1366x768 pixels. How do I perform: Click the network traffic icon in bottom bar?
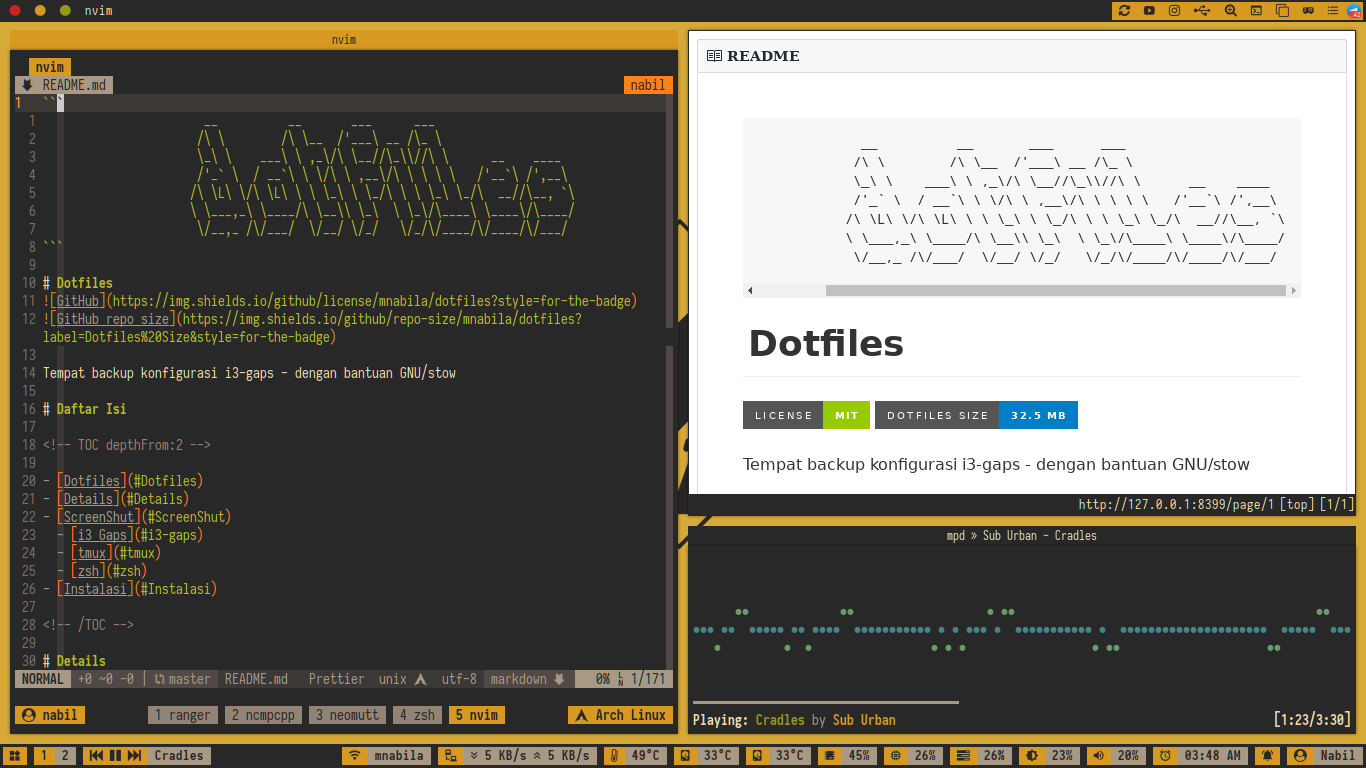tap(451, 756)
